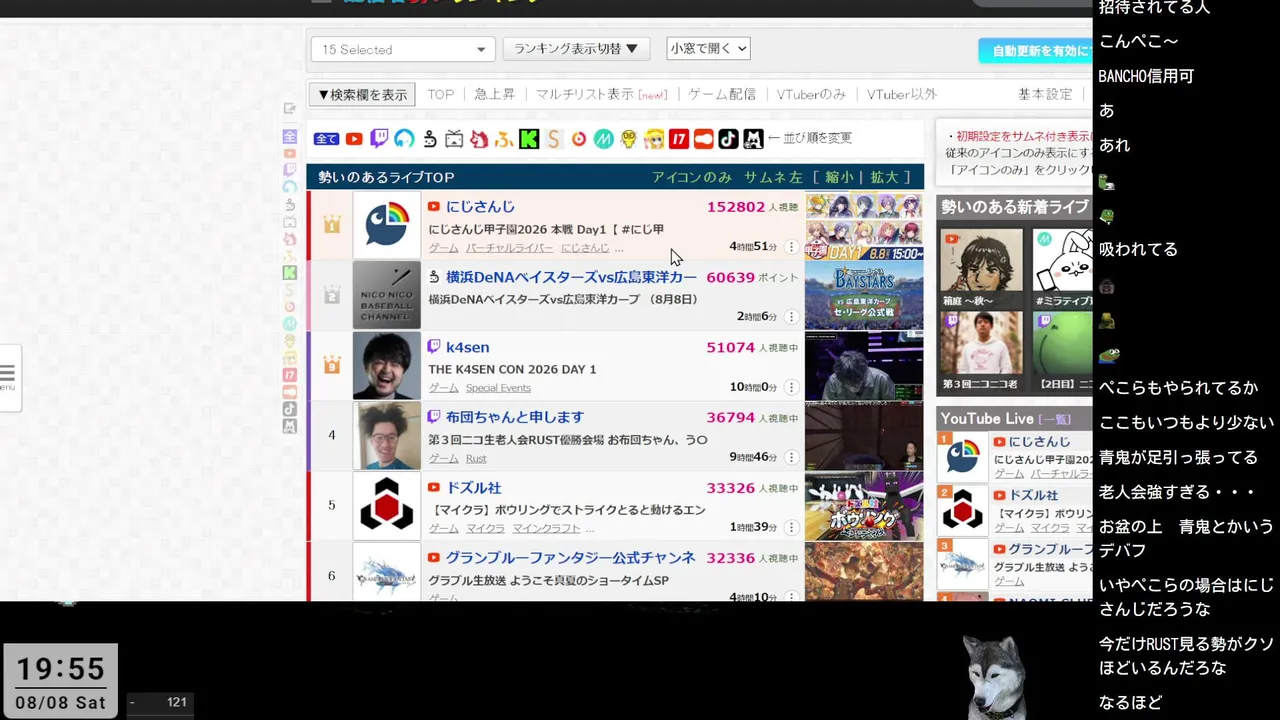Image resolution: width=1280 pixels, height=720 pixels.
Task: Filter streams by the orange ふ (FC2) icon
Action: pyautogui.click(x=504, y=139)
